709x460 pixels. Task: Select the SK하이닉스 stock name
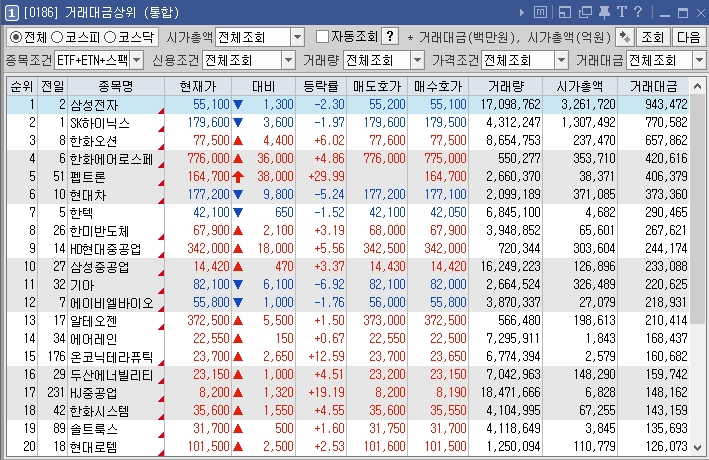coord(100,123)
